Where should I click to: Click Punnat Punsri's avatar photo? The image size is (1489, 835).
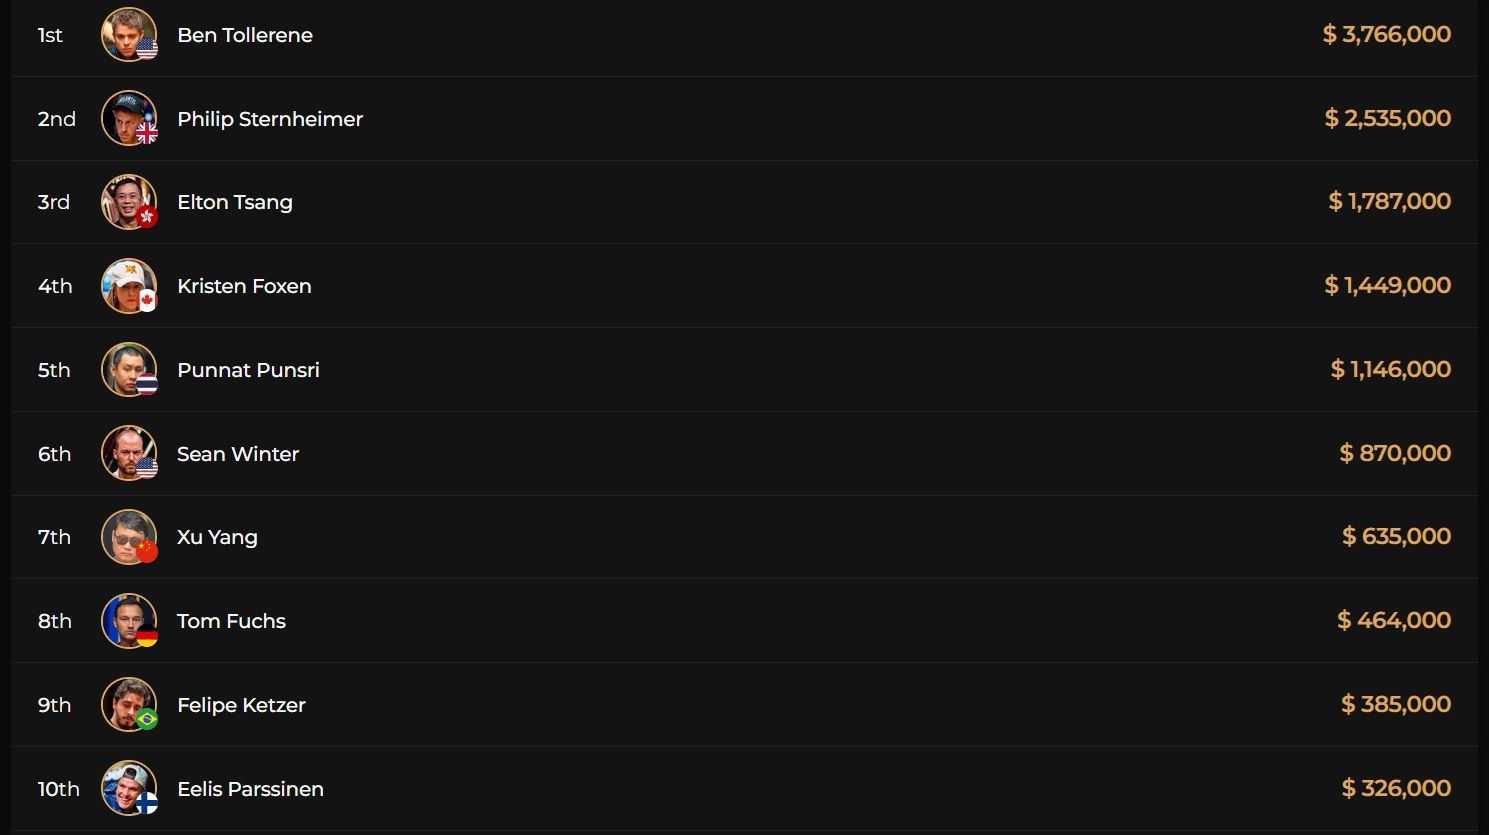(128, 370)
